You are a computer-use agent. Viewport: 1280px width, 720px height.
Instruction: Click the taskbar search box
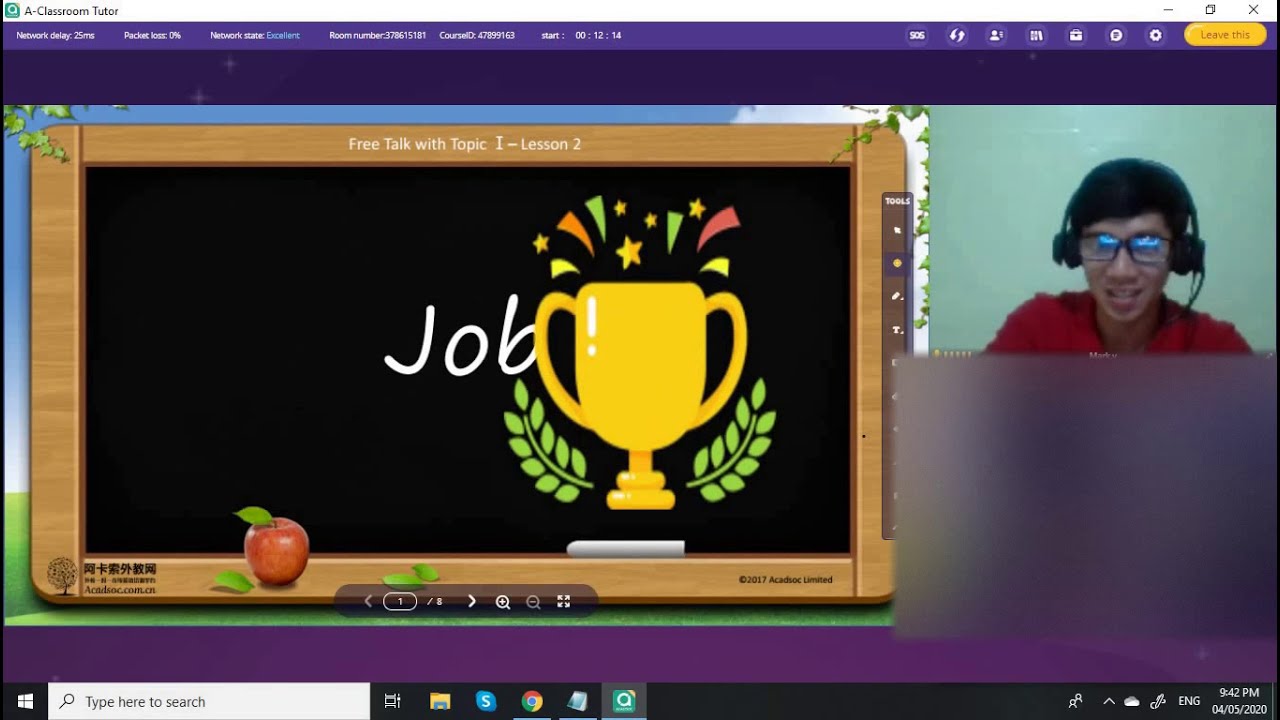pos(209,701)
